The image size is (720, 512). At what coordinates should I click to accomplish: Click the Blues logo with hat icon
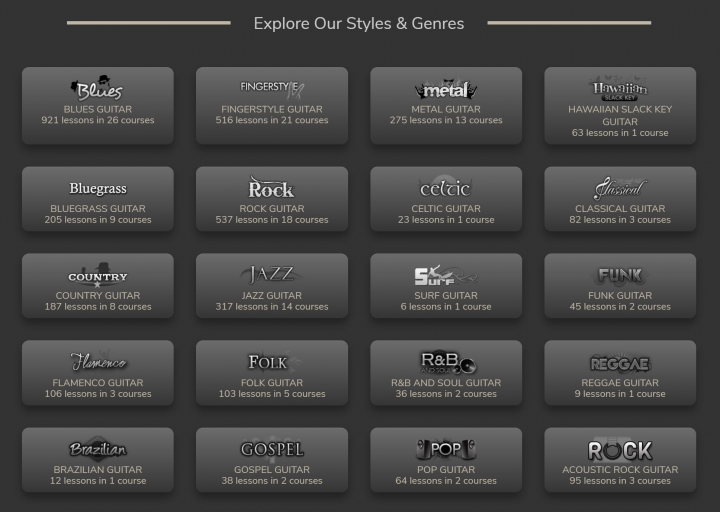click(x=97, y=88)
